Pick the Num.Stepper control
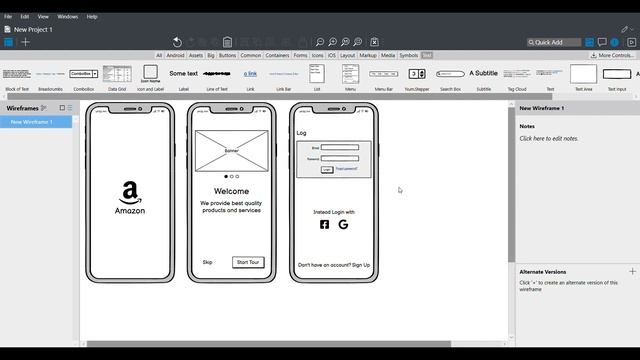640x360 pixels. tap(417, 77)
